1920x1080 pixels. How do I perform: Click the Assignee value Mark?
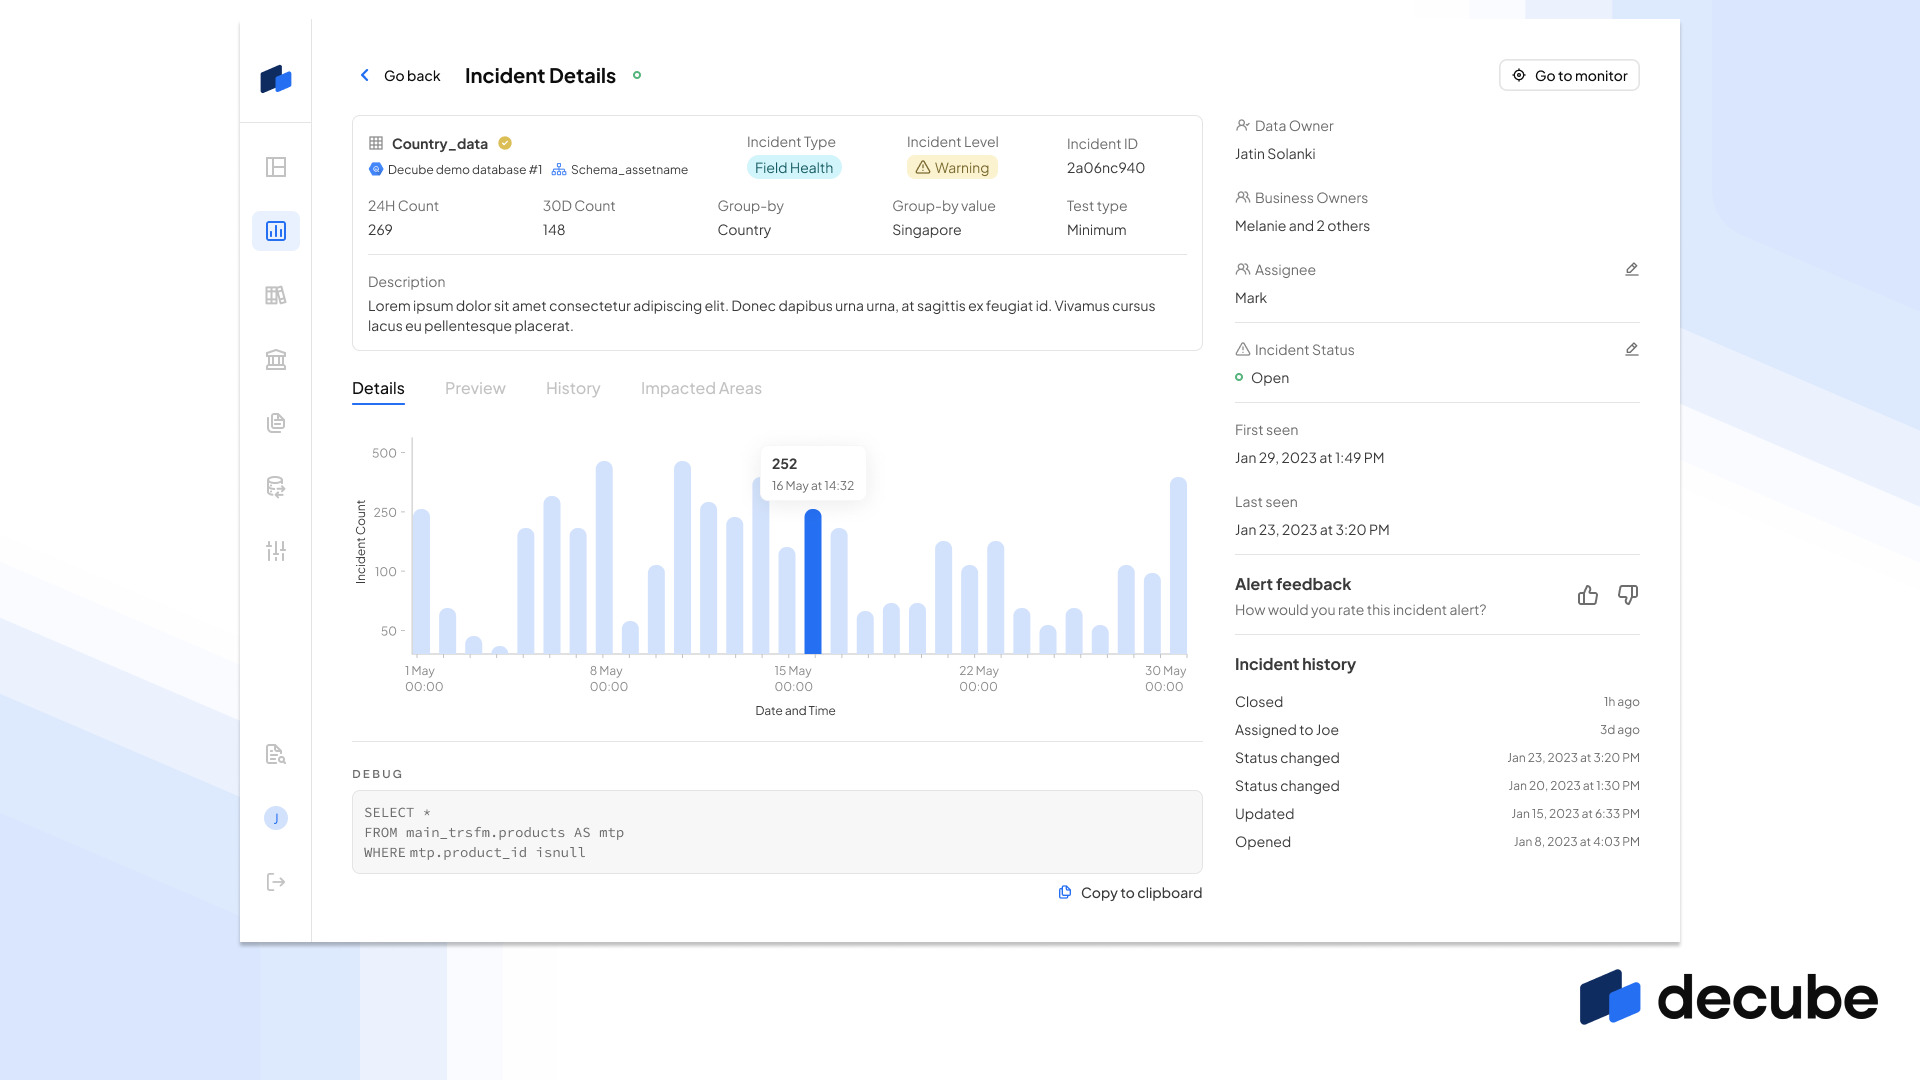(1251, 297)
